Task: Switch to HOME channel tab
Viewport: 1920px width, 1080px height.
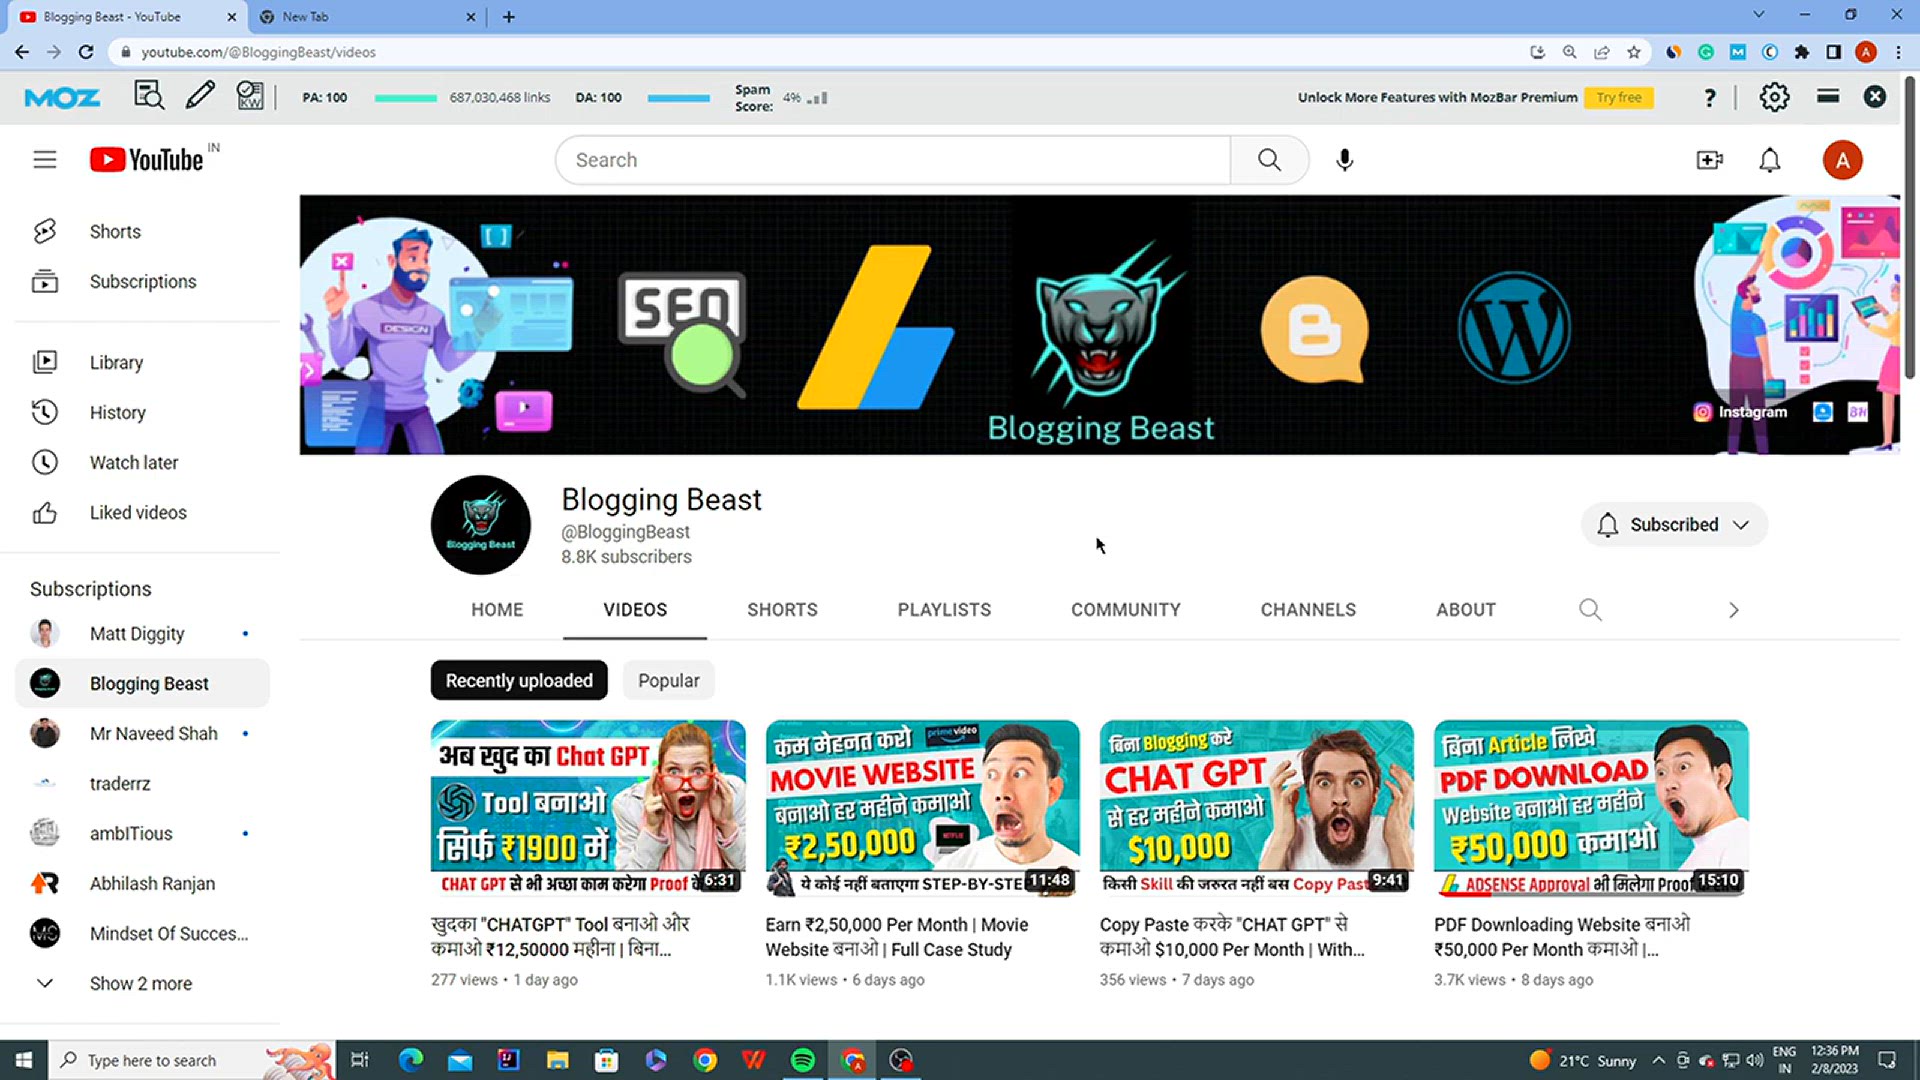Action: click(497, 610)
